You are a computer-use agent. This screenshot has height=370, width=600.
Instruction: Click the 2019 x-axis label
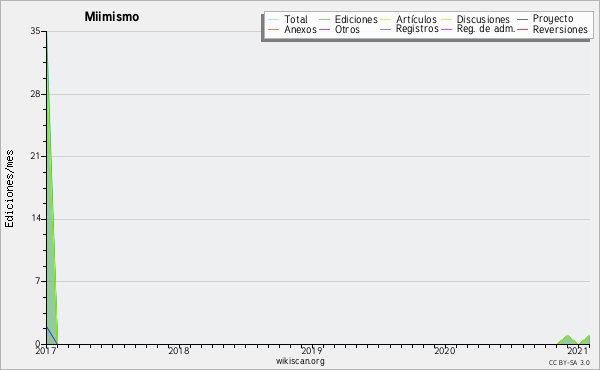point(311,350)
